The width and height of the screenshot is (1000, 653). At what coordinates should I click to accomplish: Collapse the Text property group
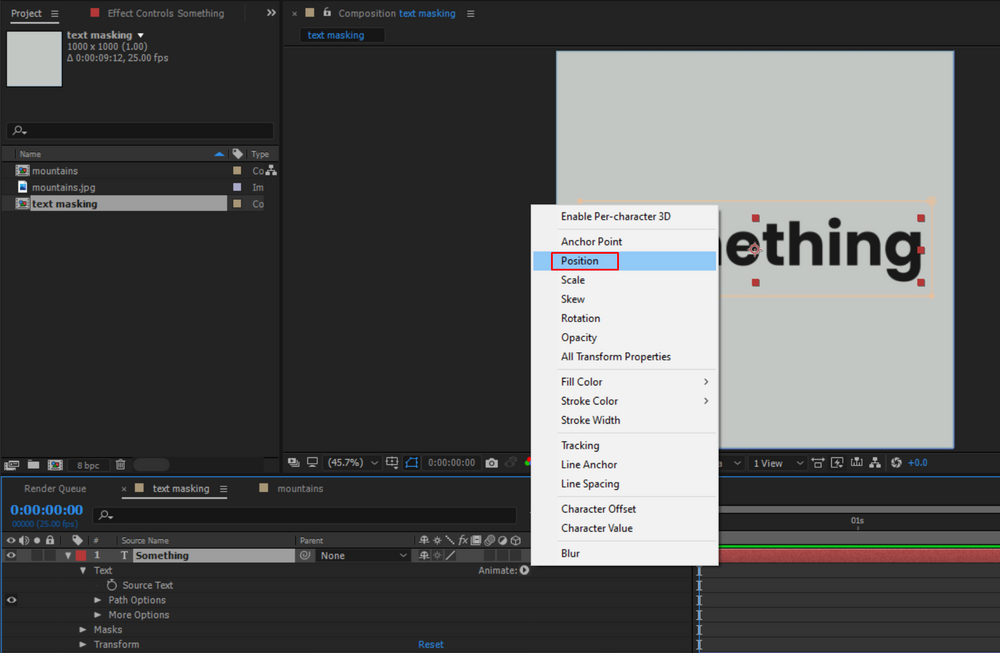84,570
